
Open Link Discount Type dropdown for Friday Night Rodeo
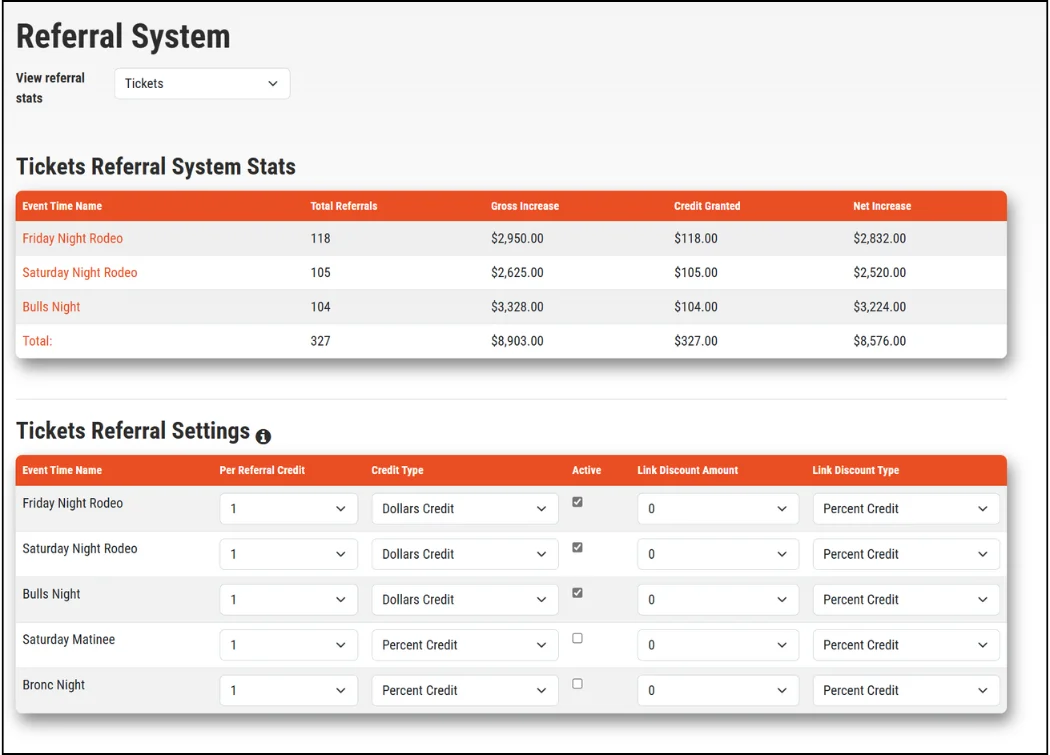(906, 509)
